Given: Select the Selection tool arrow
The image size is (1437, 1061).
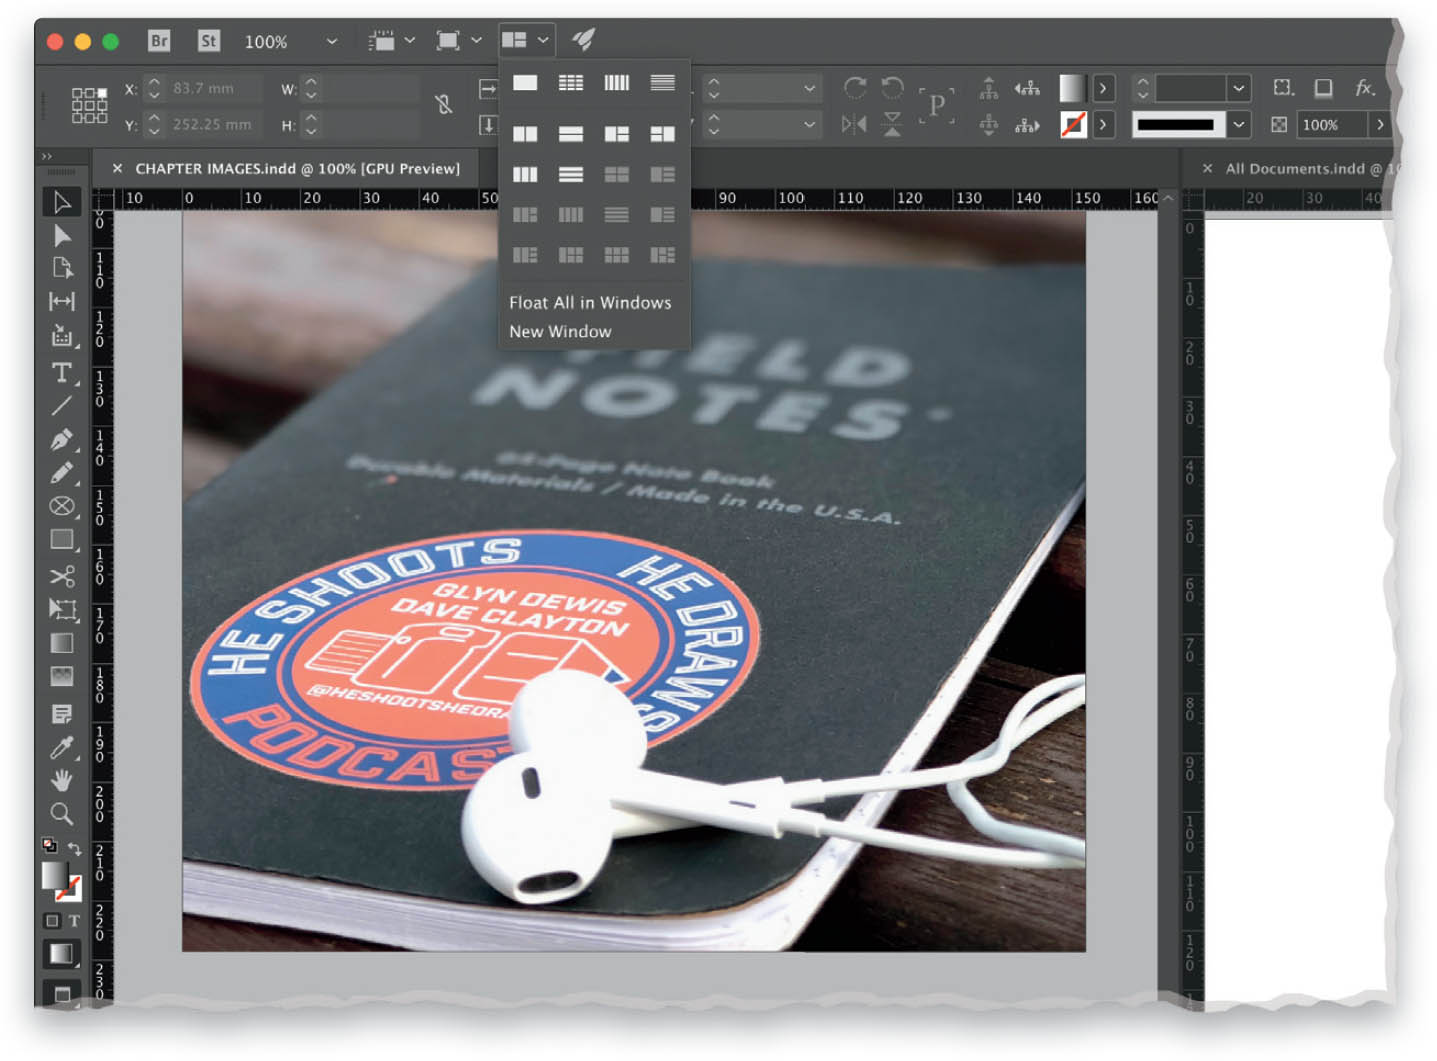Looking at the screenshot, I should click(x=62, y=202).
